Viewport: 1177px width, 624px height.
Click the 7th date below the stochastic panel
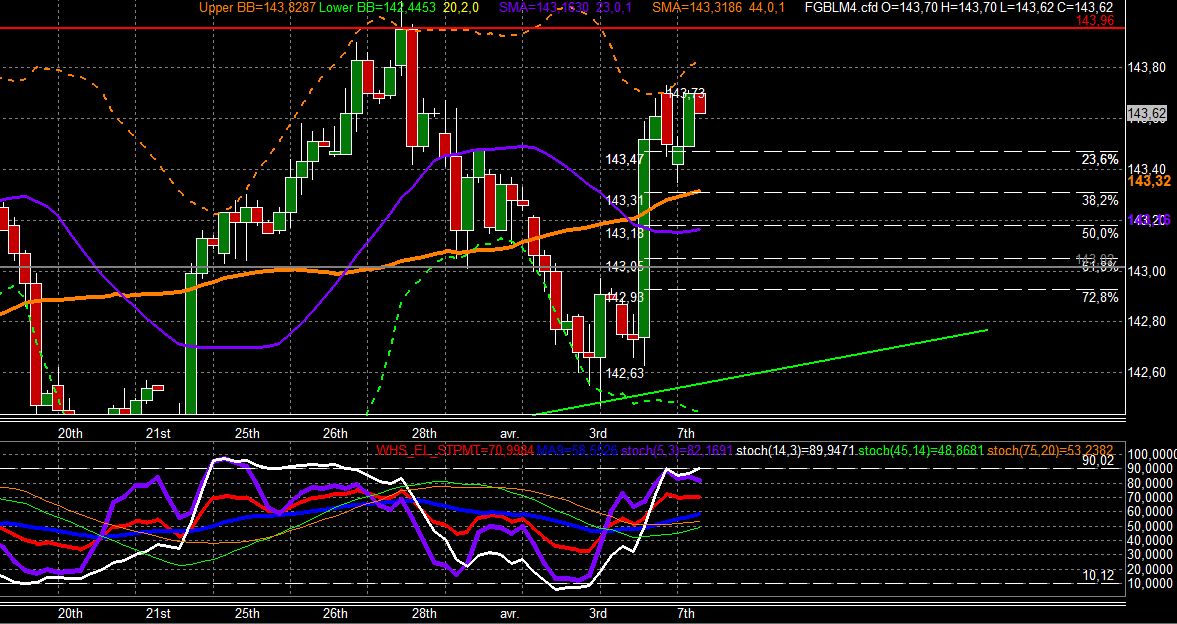coord(685,613)
